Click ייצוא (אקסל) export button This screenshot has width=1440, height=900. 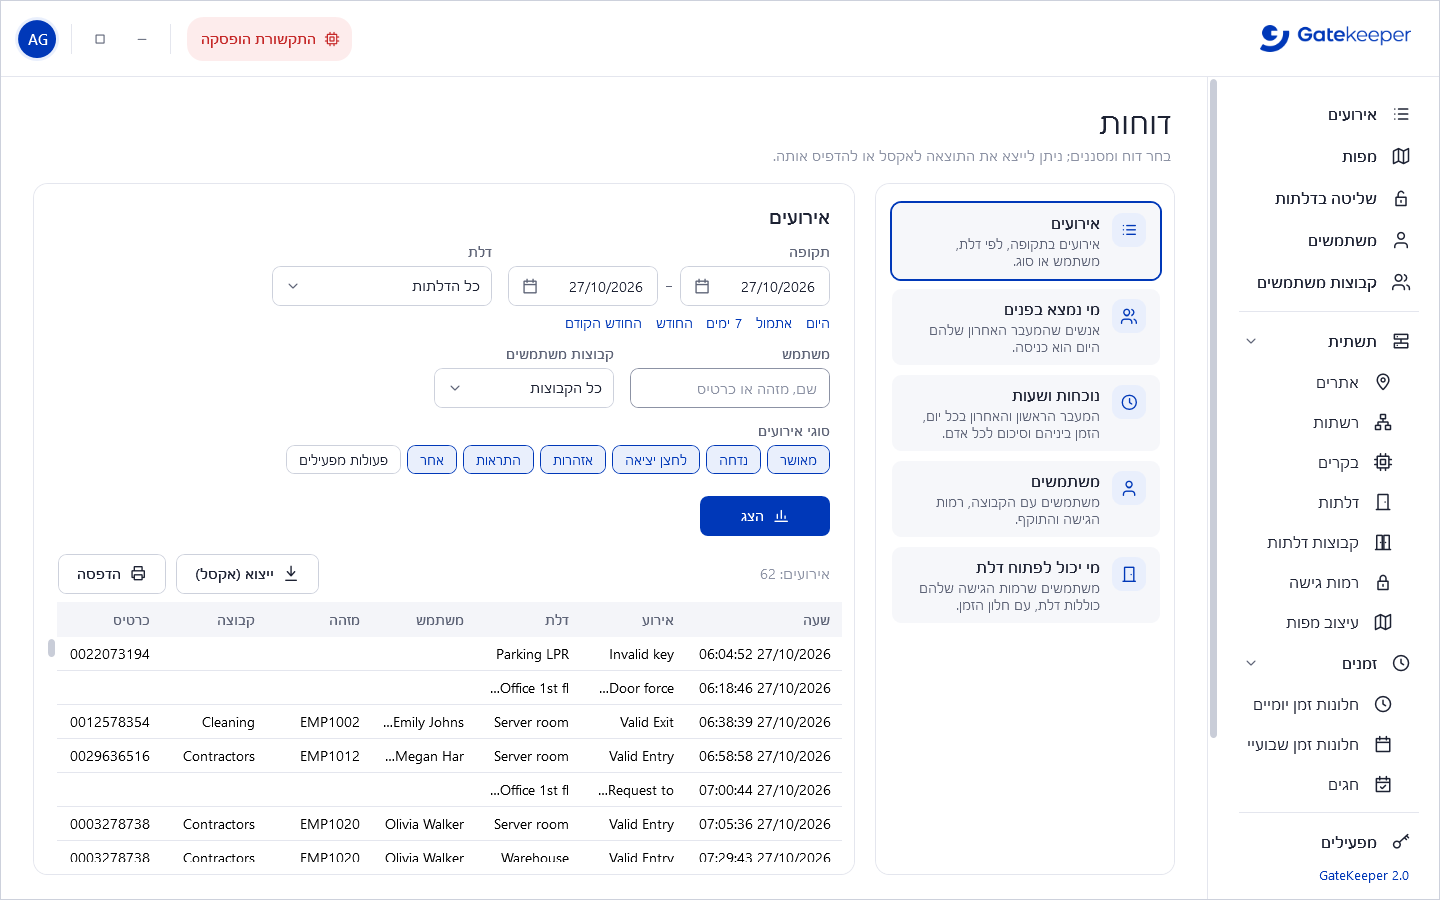247,574
